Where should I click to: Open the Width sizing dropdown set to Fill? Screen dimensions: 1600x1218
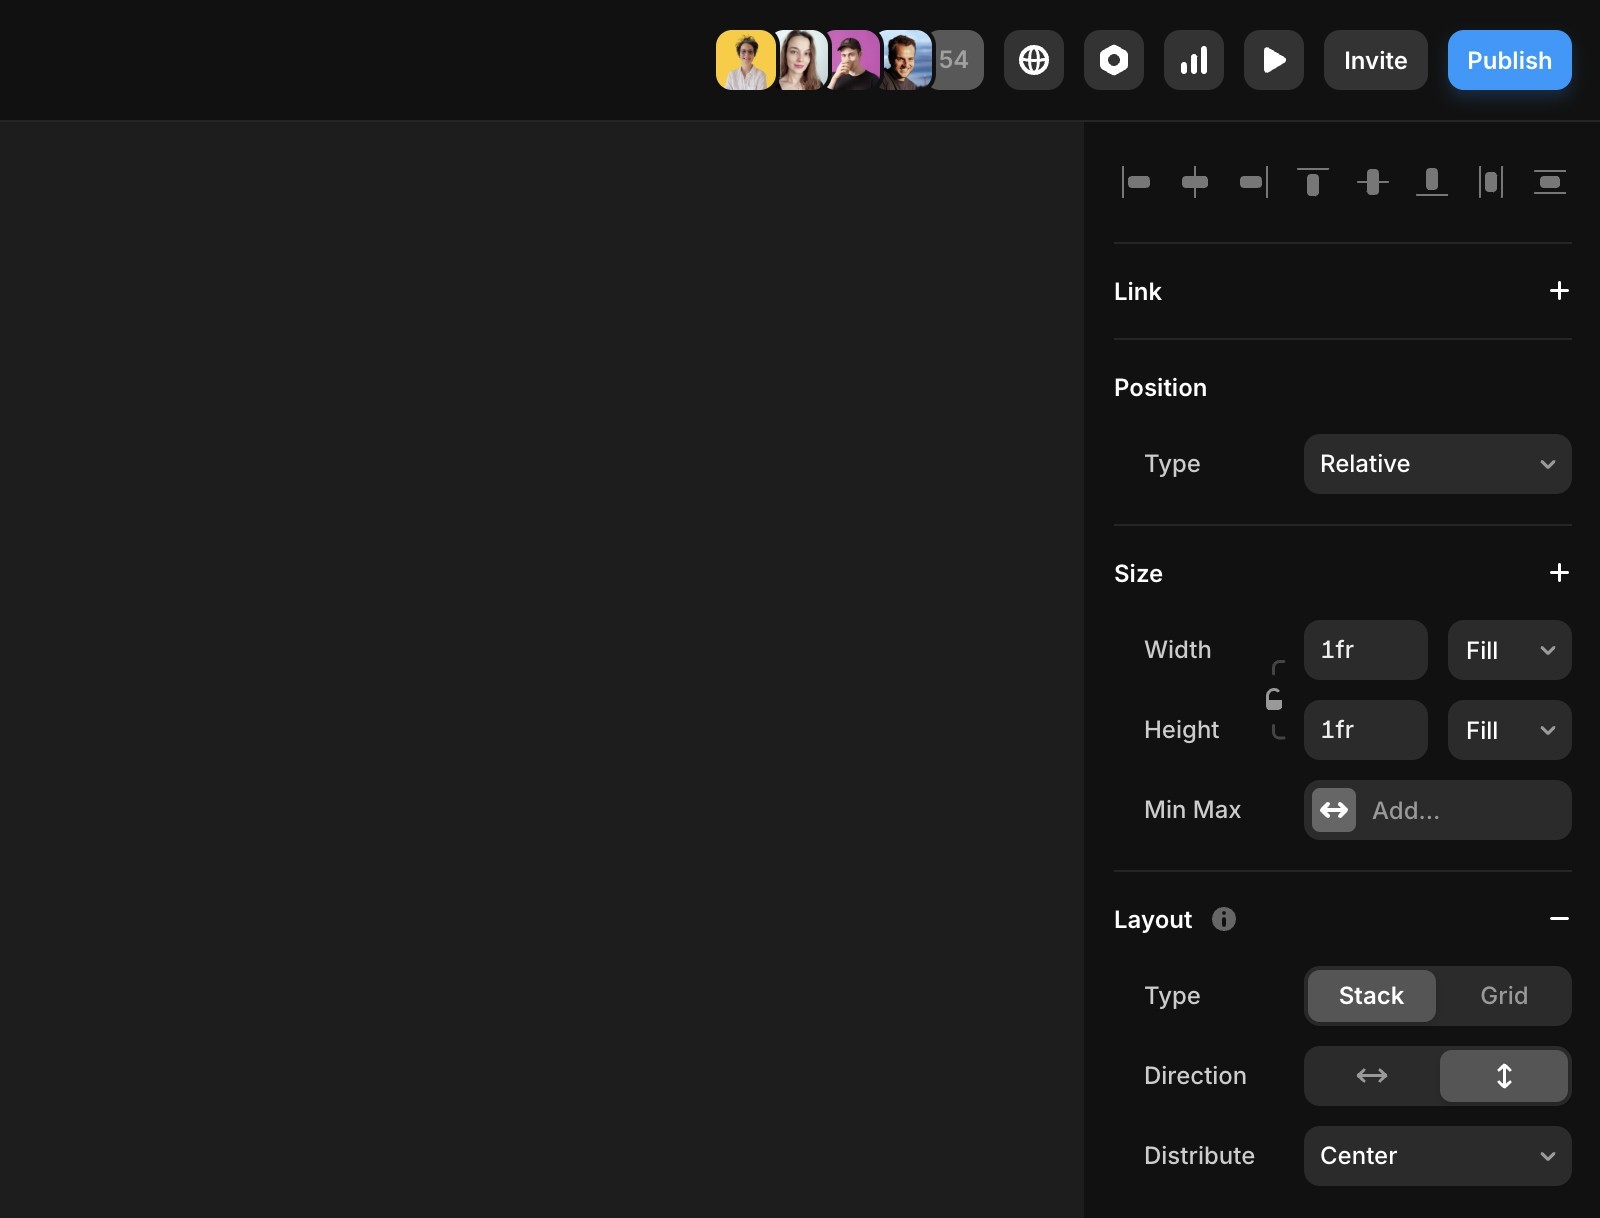coord(1508,650)
